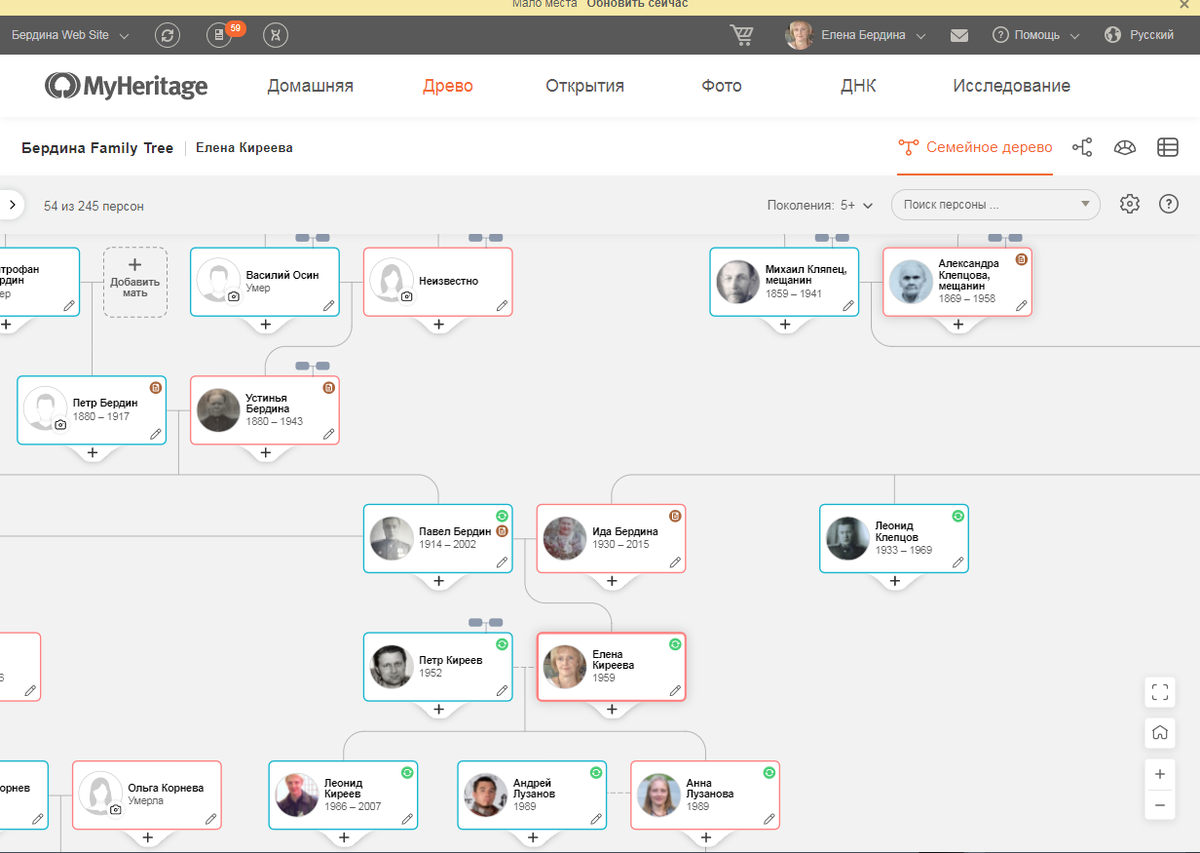1200x853 pixels.
Task: Zoom in the tree with plus
Action: tap(1160, 774)
